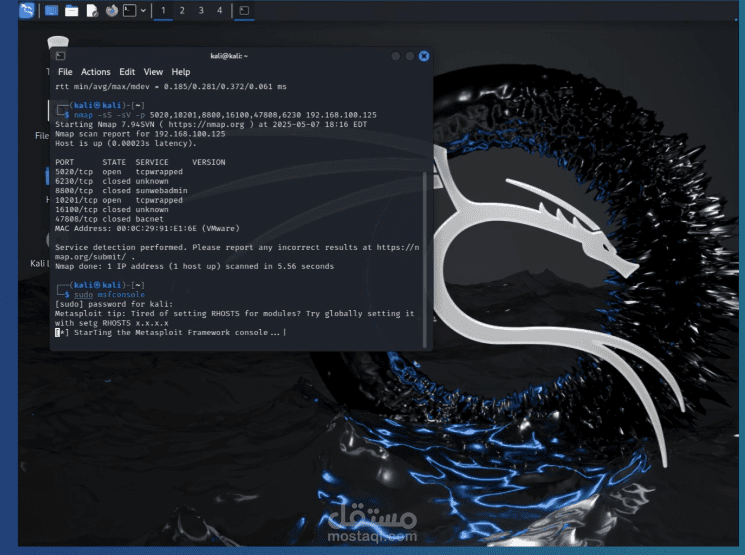Image resolution: width=745 pixels, height=555 pixels.
Task: Click the 'rtt min/avg/max/mdev' line
Action: [171, 86]
